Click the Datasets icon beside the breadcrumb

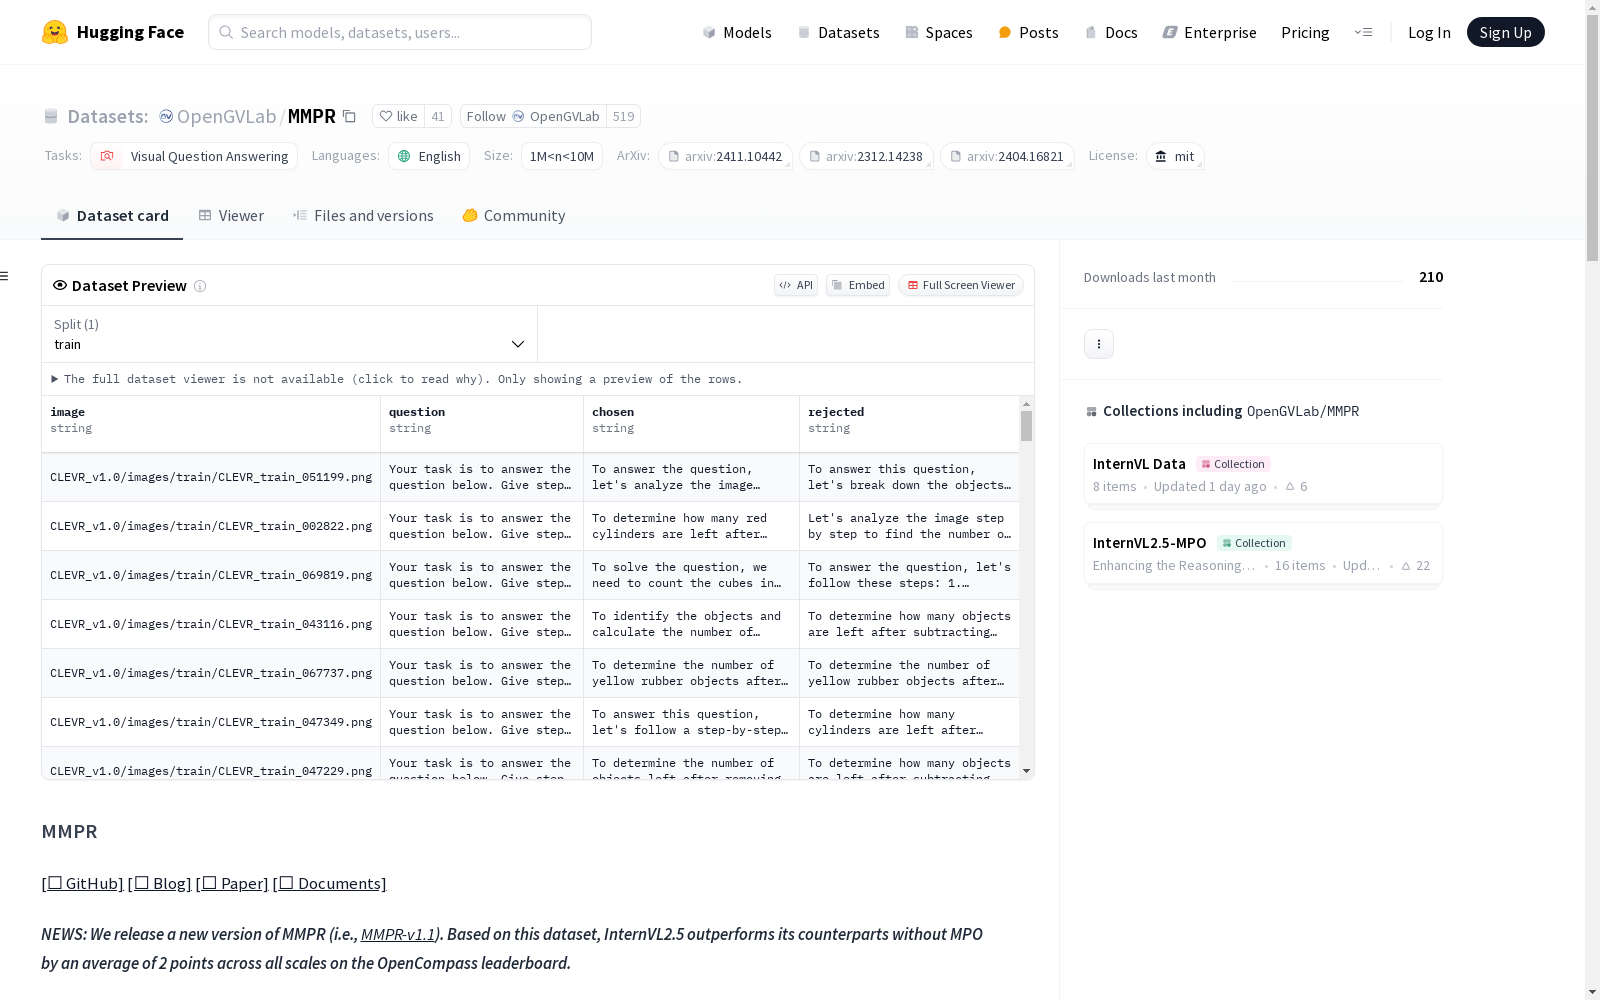[51, 116]
